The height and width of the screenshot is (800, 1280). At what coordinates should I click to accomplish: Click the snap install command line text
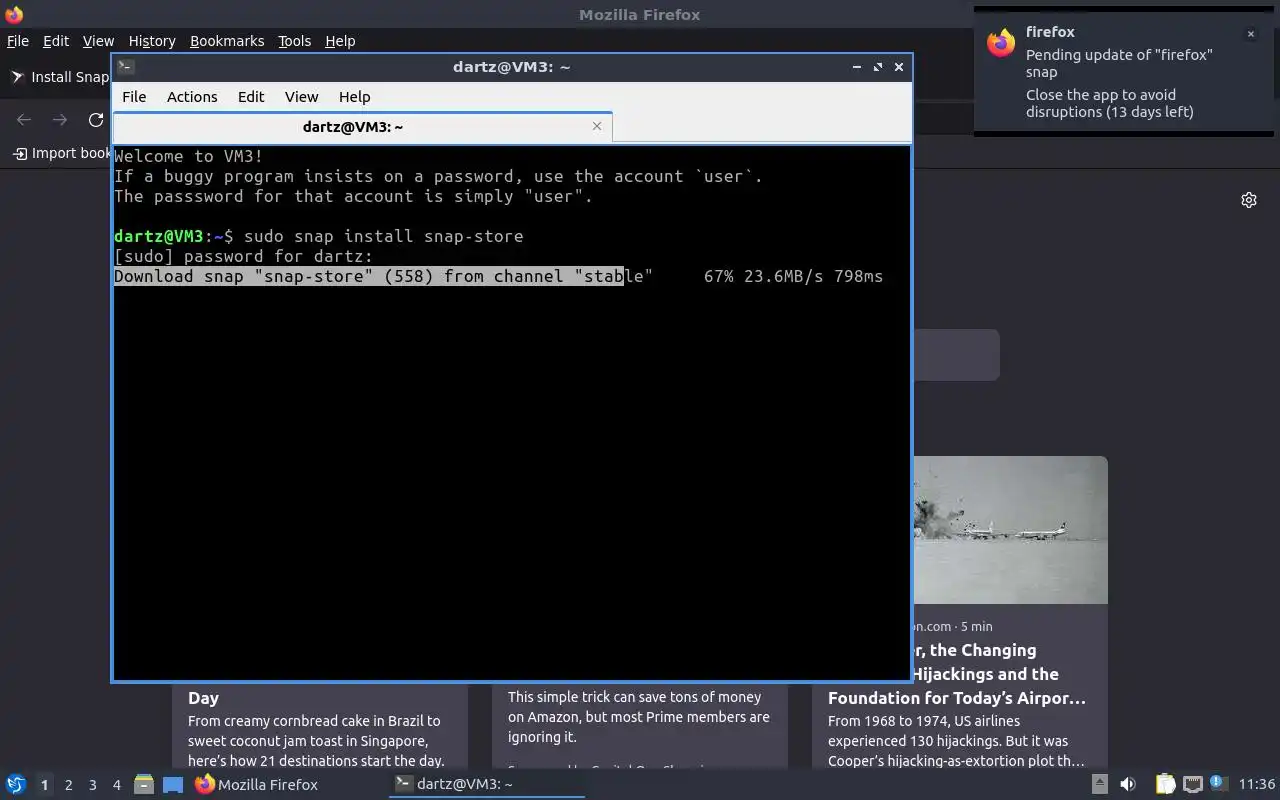384,236
